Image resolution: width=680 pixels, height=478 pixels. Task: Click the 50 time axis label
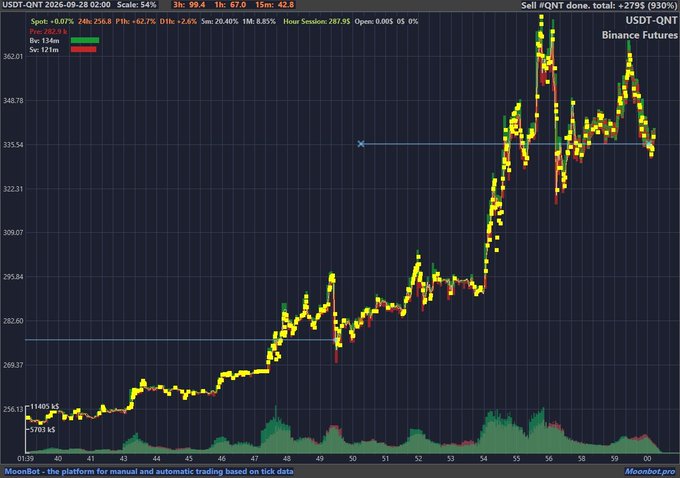point(353,459)
